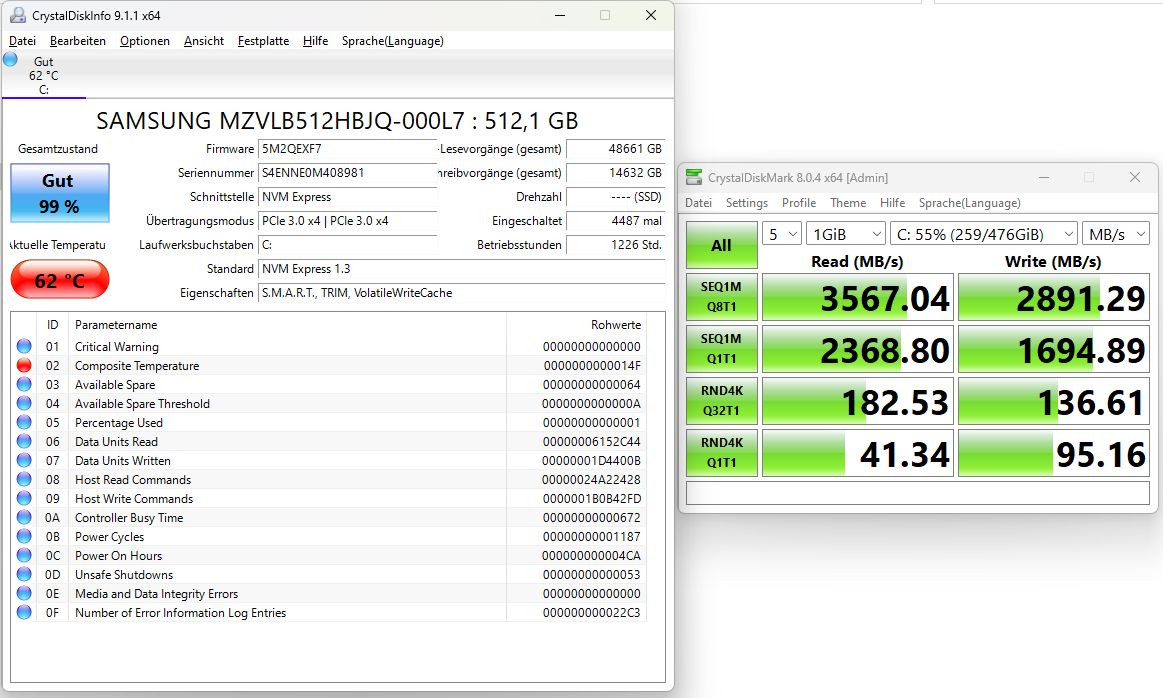Viewport: 1163px width, 698px height.
Task: Click status orb for Host Write Commands row
Action: (x=24, y=498)
